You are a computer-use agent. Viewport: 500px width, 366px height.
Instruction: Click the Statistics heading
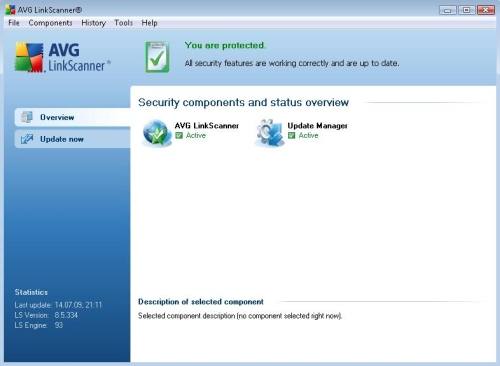(31, 292)
